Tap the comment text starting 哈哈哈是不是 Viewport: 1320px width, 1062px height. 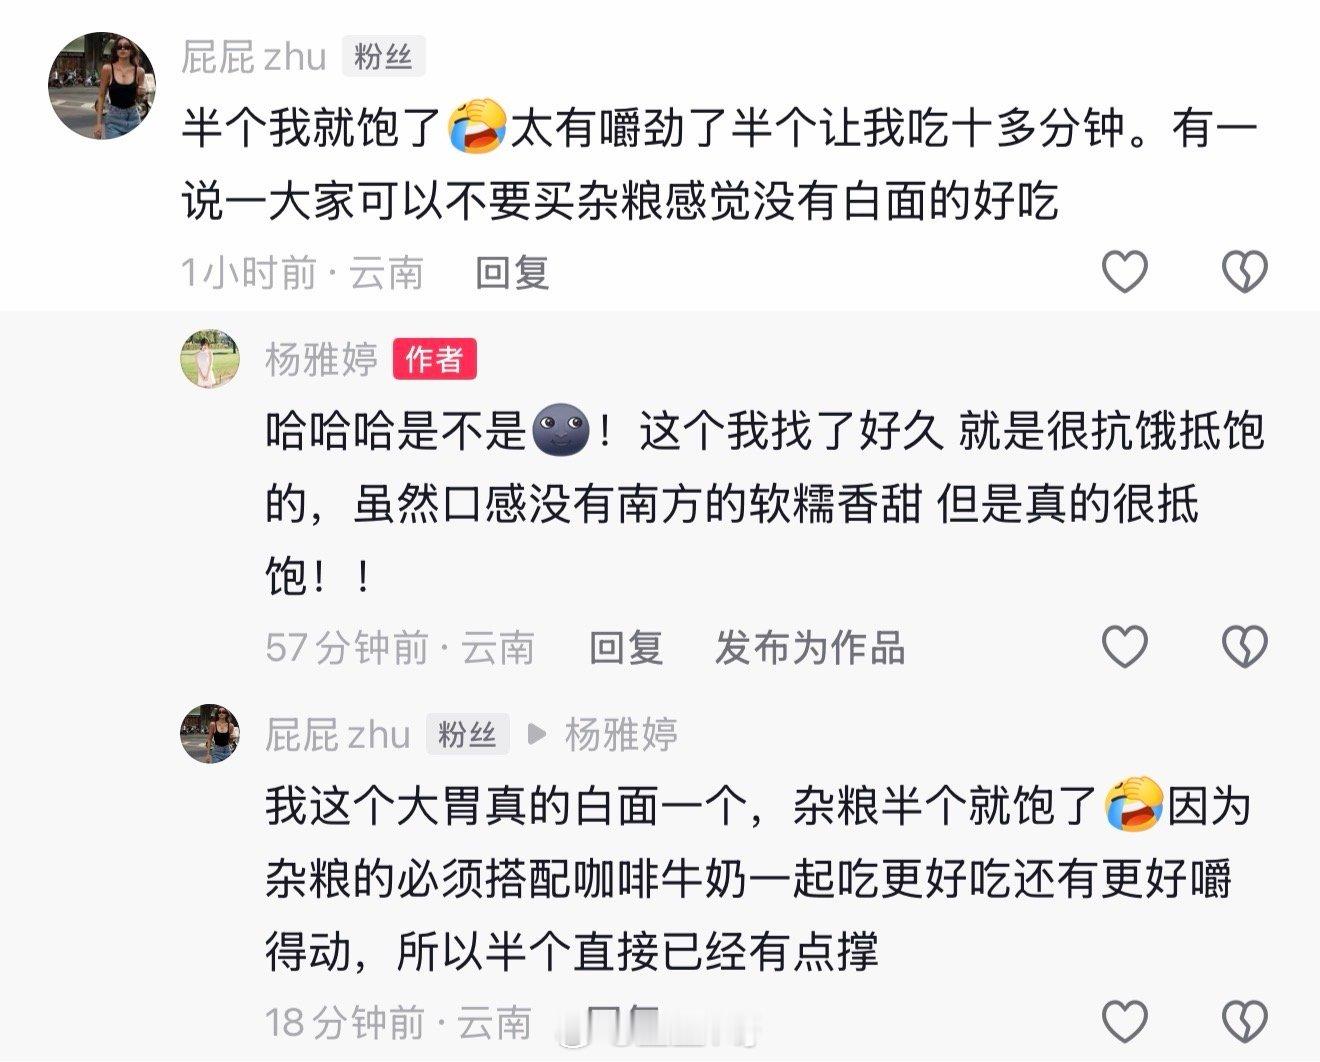764,505
